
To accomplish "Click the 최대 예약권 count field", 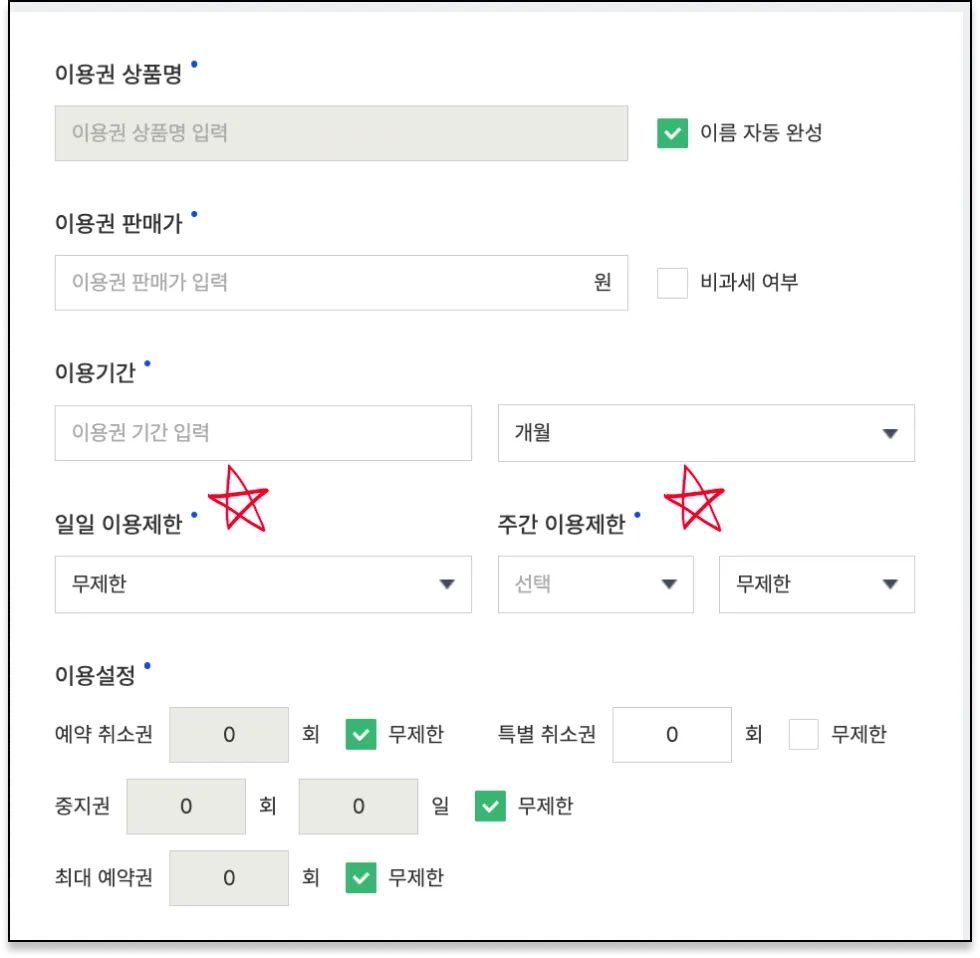I will [x=229, y=878].
